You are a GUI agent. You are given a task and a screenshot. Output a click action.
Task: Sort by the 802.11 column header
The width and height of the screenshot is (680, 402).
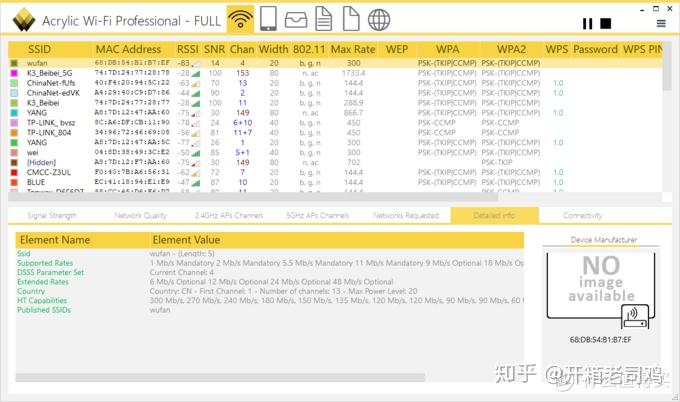tap(309, 49)
